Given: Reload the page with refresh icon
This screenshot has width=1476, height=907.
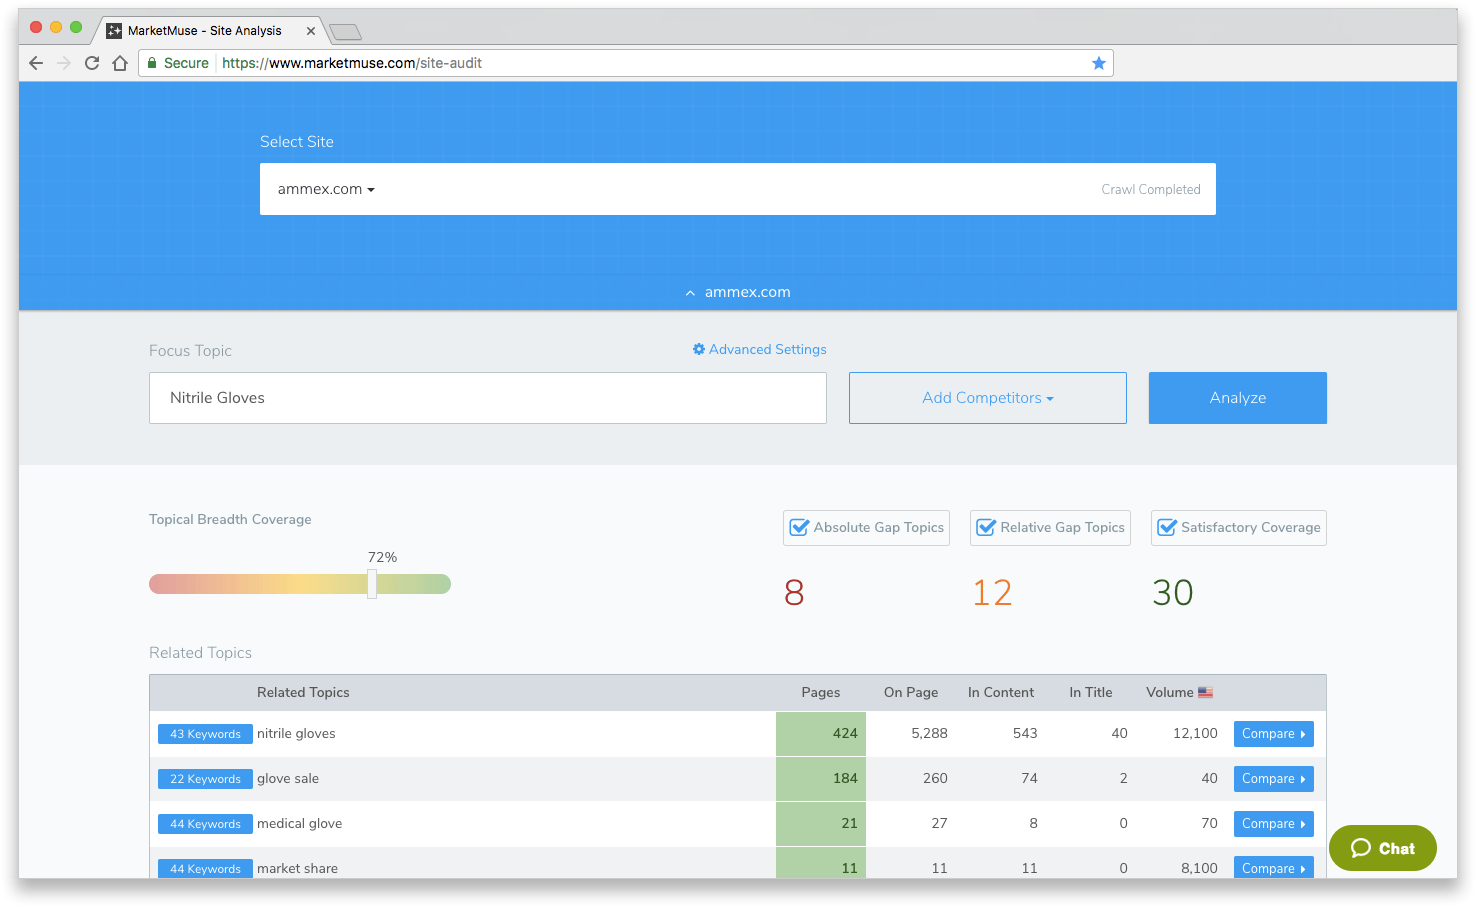Looking at the screenshot, I should tap(92, 63).
